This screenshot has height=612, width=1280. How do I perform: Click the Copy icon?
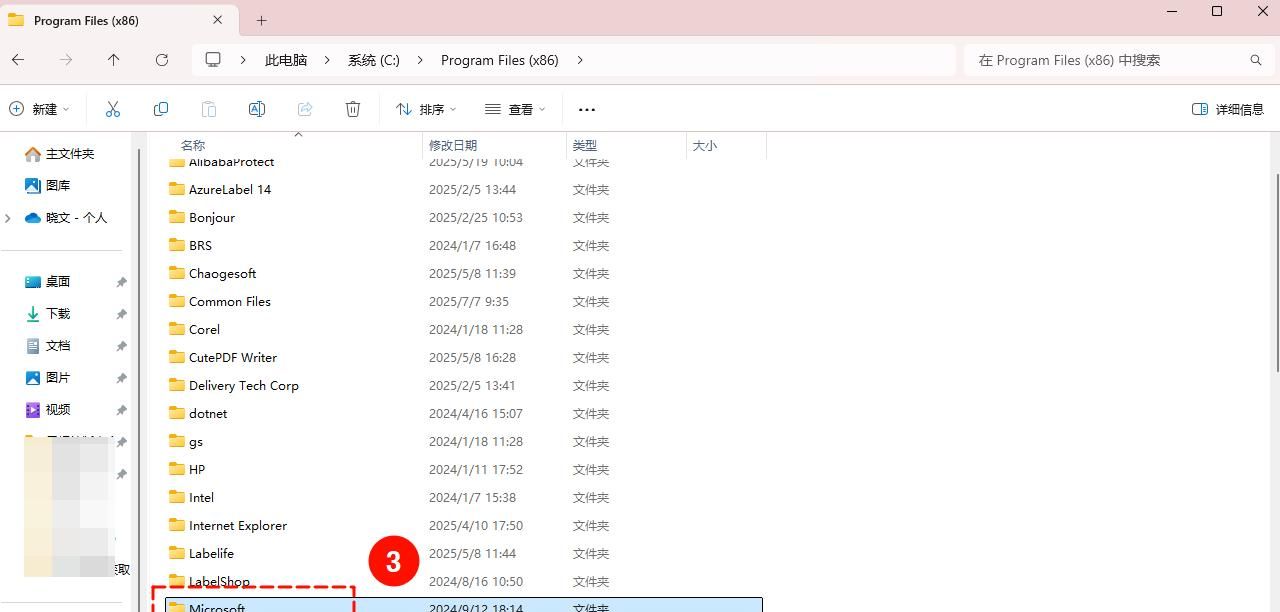click(x=161, y=108)
